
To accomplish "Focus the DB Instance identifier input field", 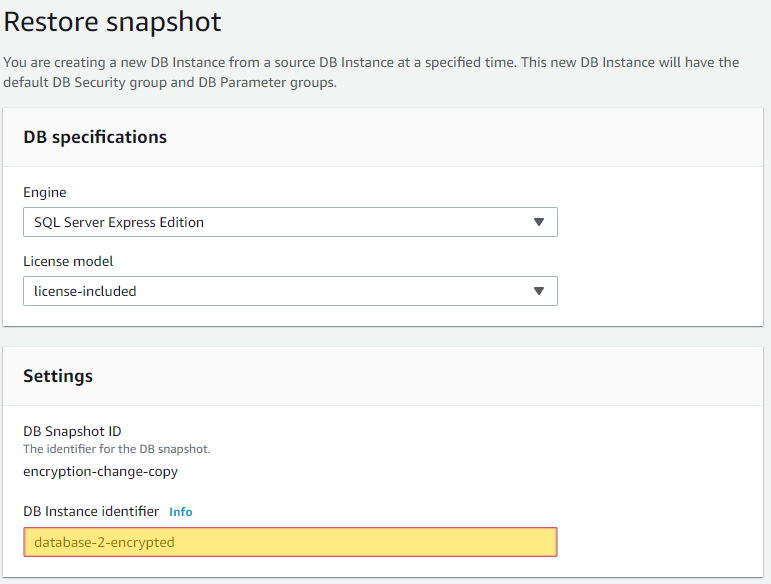I will tap(290, 542).
